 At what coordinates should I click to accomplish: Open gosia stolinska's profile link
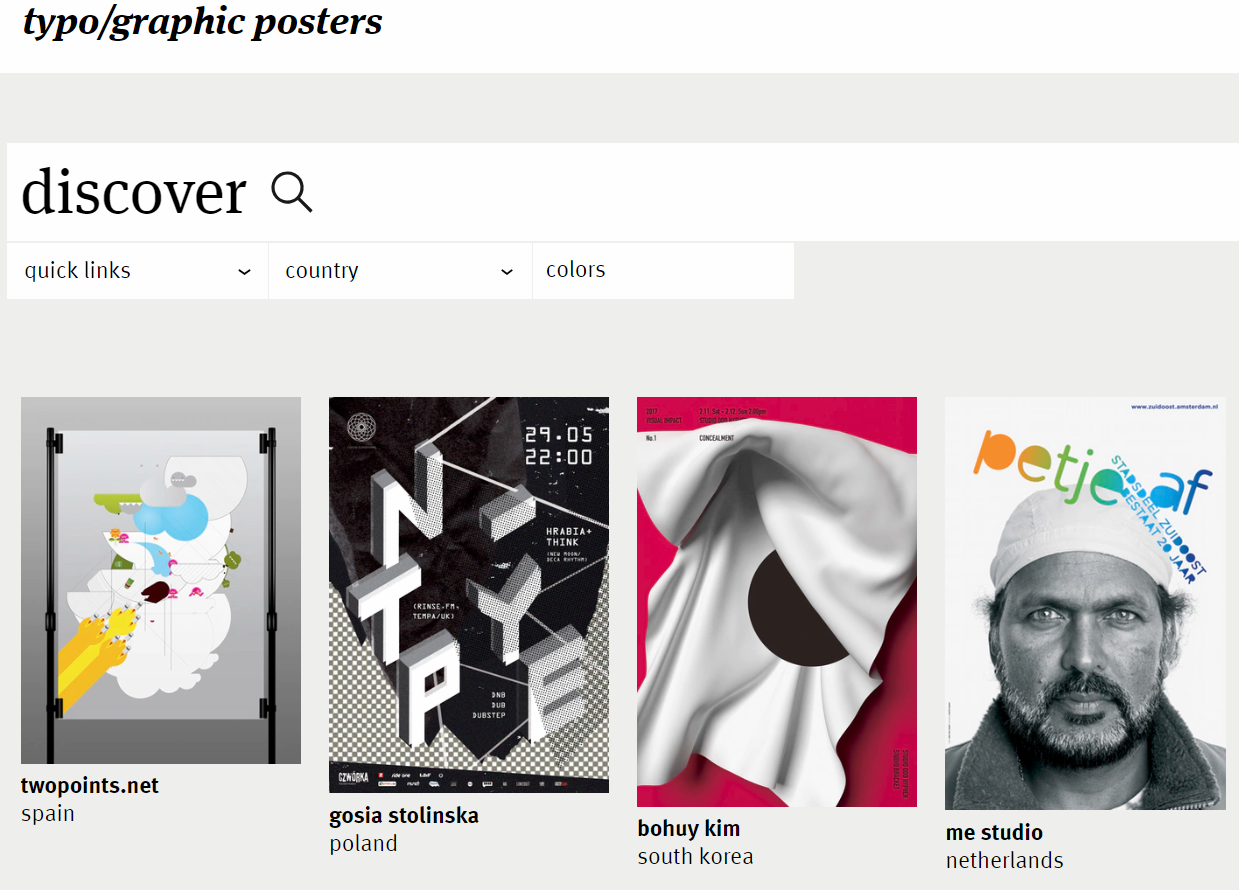[404, 816]
